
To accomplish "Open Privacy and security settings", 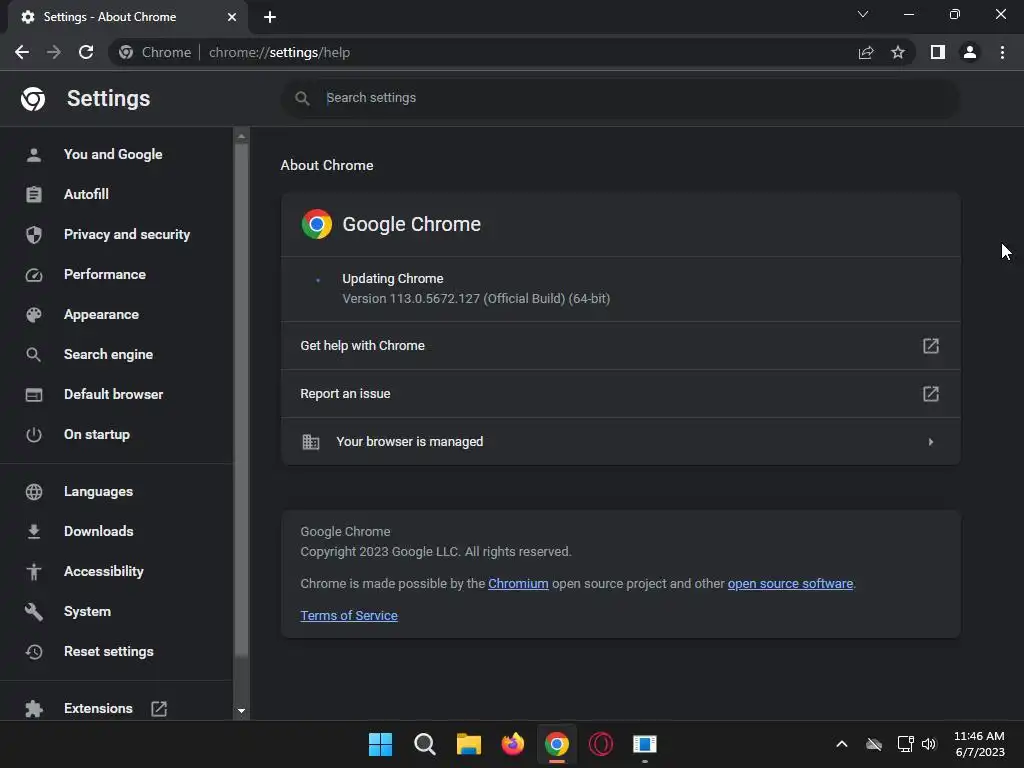I will tap(127, 234).
